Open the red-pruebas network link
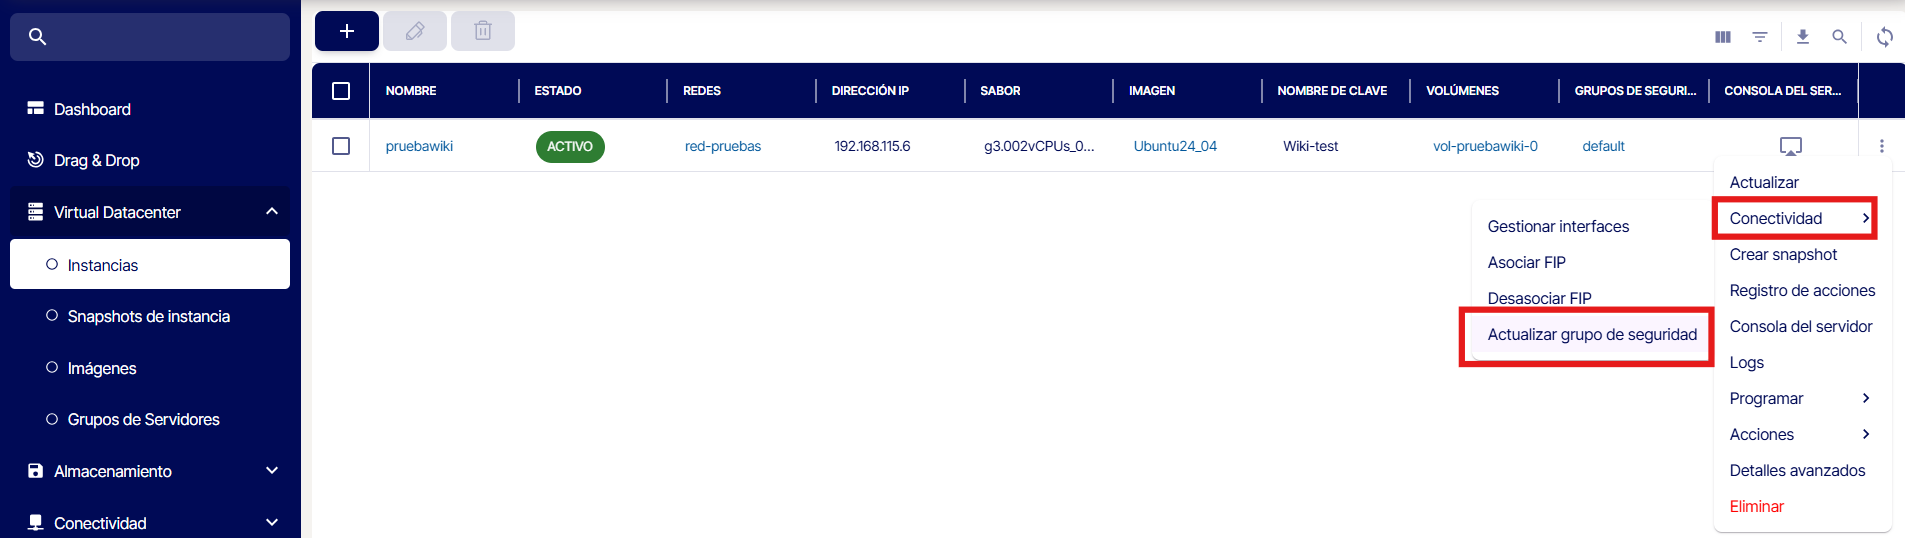This screenshot has width=1905, height=538. [x=722, y=146]
